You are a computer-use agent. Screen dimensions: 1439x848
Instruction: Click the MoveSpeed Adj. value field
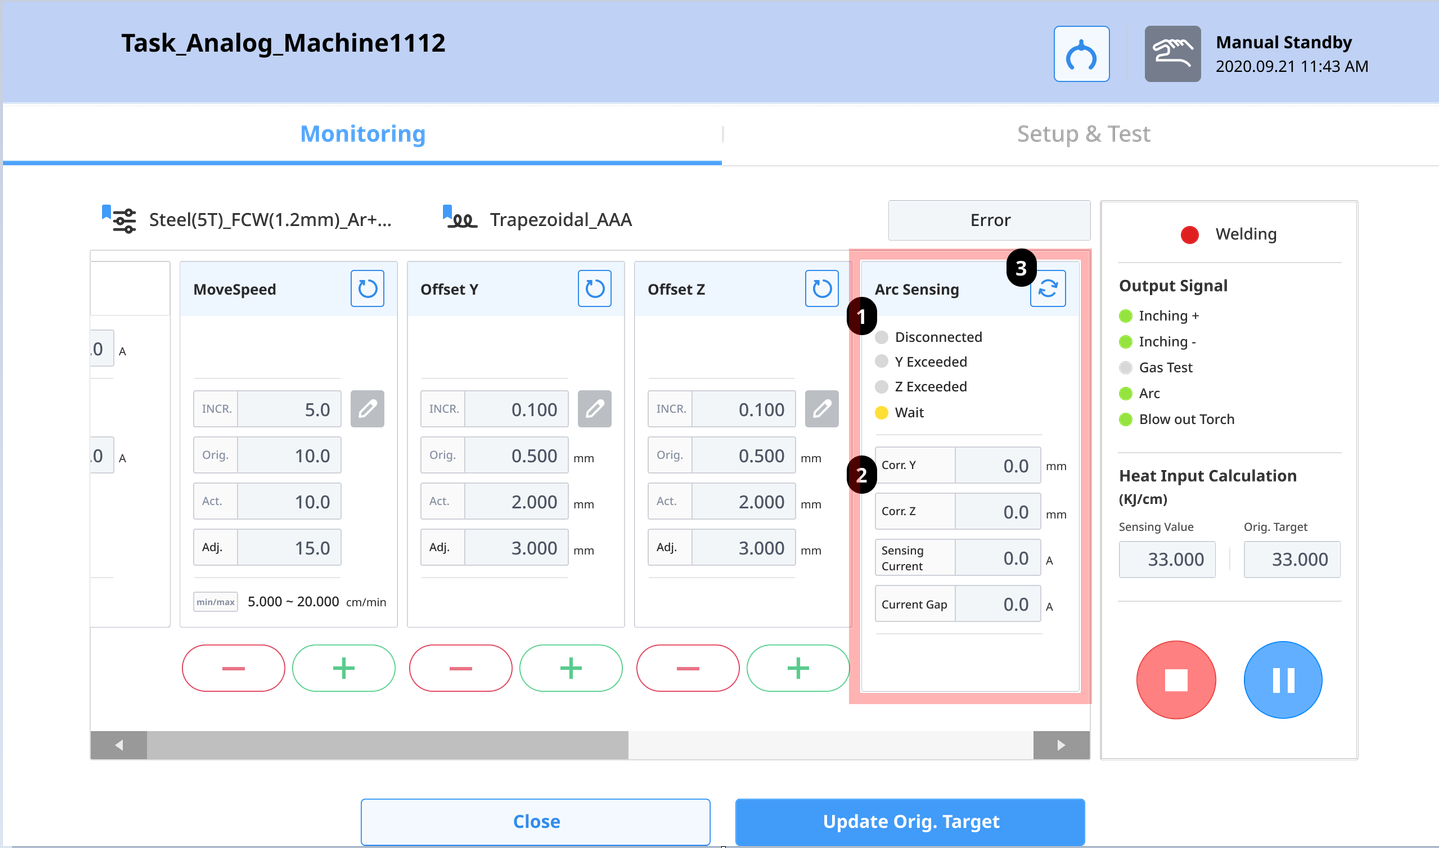click(289, 548)
